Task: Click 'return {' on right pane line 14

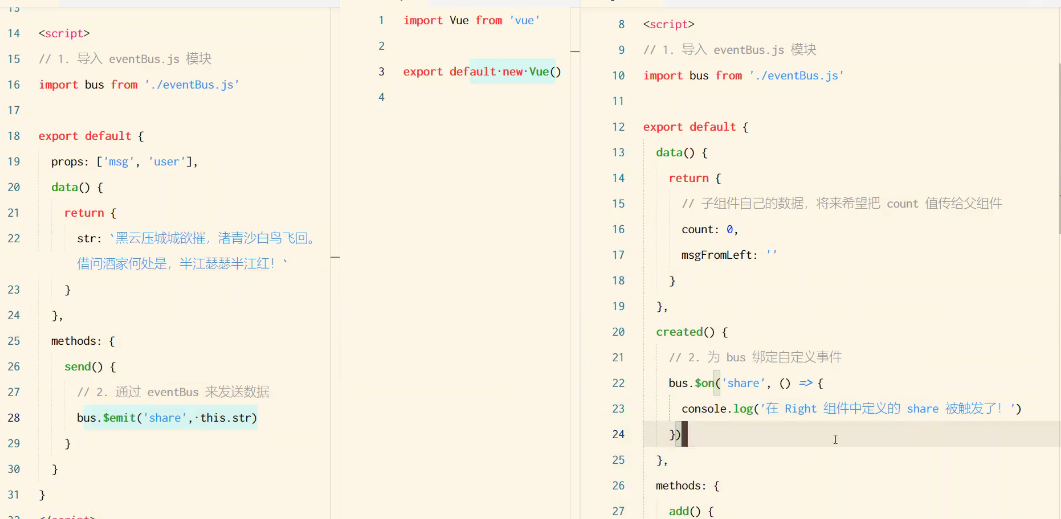Action: (x=695, y=178)
